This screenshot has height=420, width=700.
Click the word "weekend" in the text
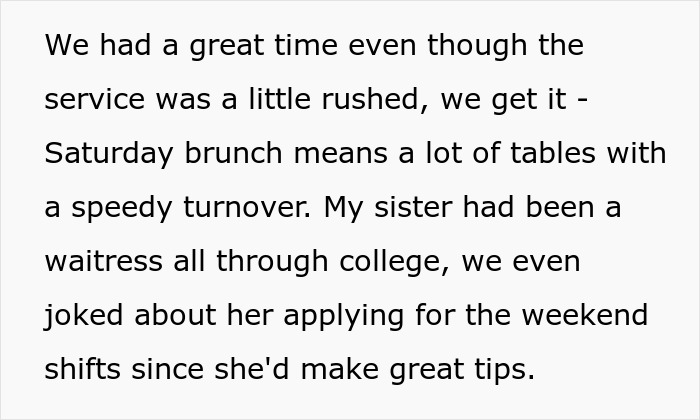(585, 315)
